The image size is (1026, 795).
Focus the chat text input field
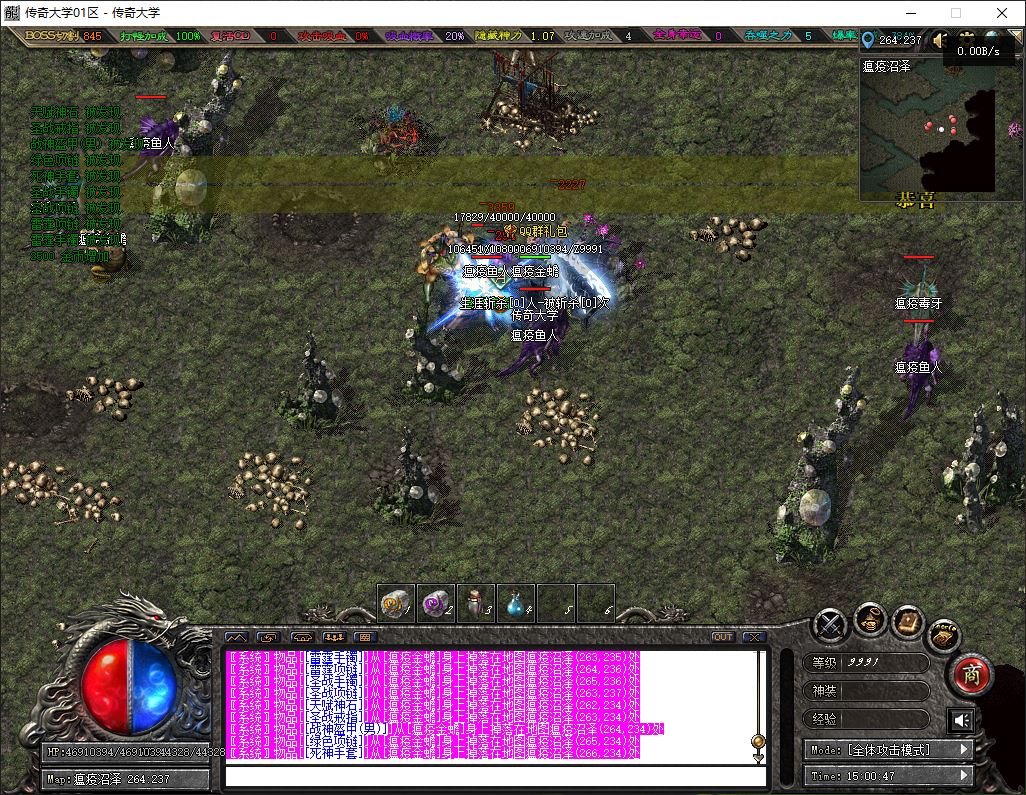click(x=496, y=776)
